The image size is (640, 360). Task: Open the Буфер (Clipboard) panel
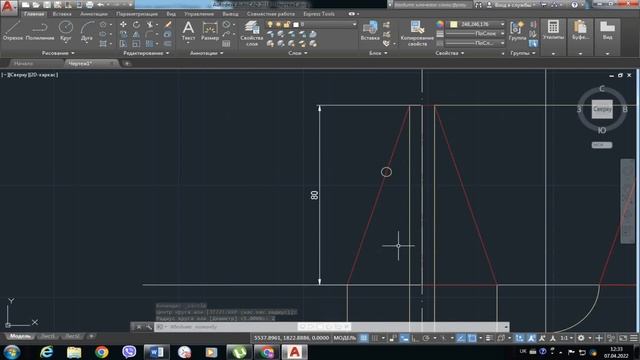pyautogui.click(x=580, y=31)
